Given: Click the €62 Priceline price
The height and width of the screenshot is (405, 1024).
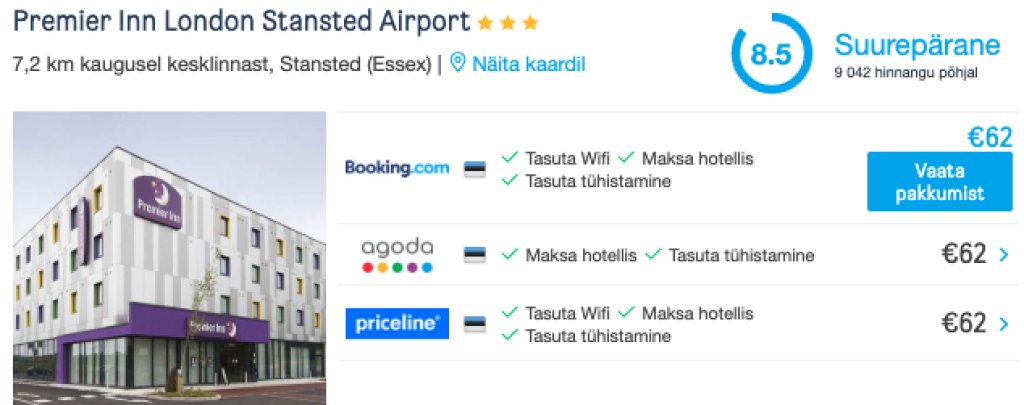Looking at the screenshot, I should click(964, 324).
